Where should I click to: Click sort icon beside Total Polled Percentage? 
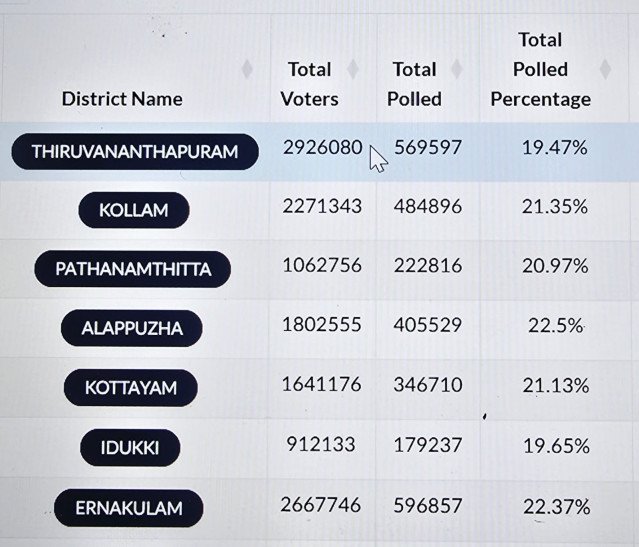[604, 69]
